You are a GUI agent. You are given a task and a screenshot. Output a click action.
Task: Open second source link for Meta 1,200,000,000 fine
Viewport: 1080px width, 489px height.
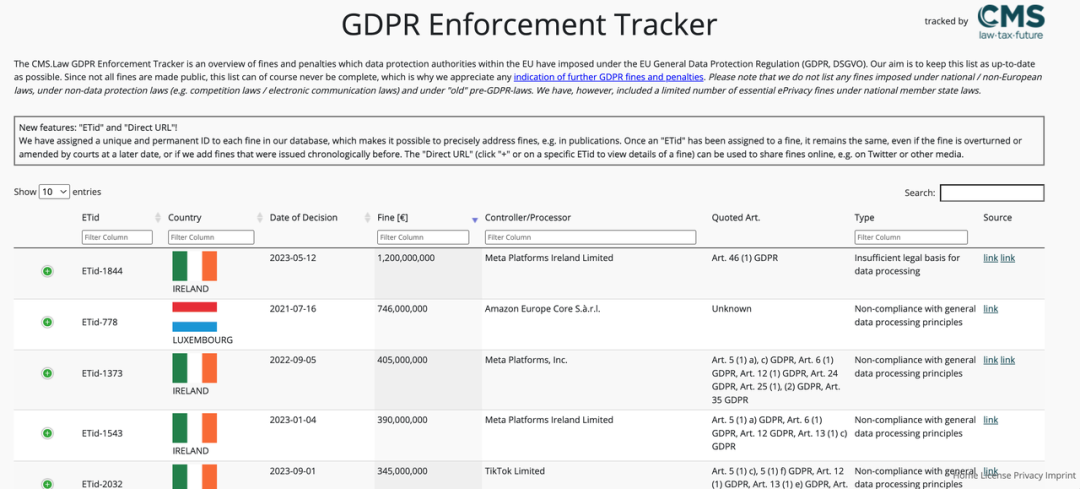pos(1008,258)
